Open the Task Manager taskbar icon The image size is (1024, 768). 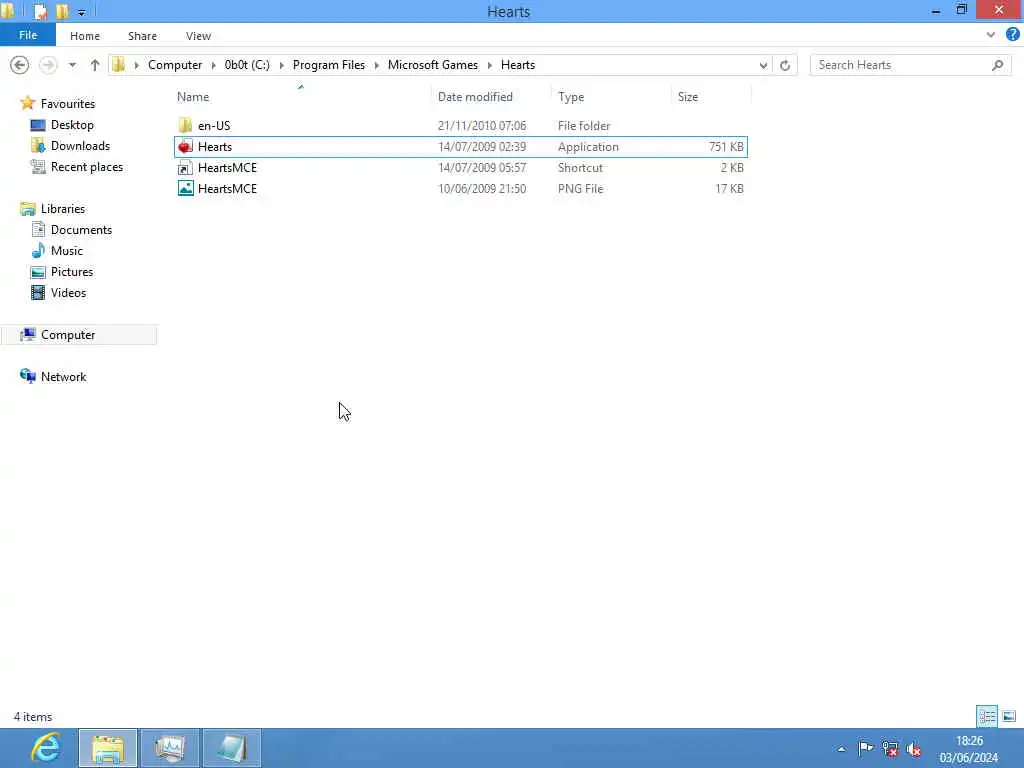pyautogui.click(x=170, y=748)
